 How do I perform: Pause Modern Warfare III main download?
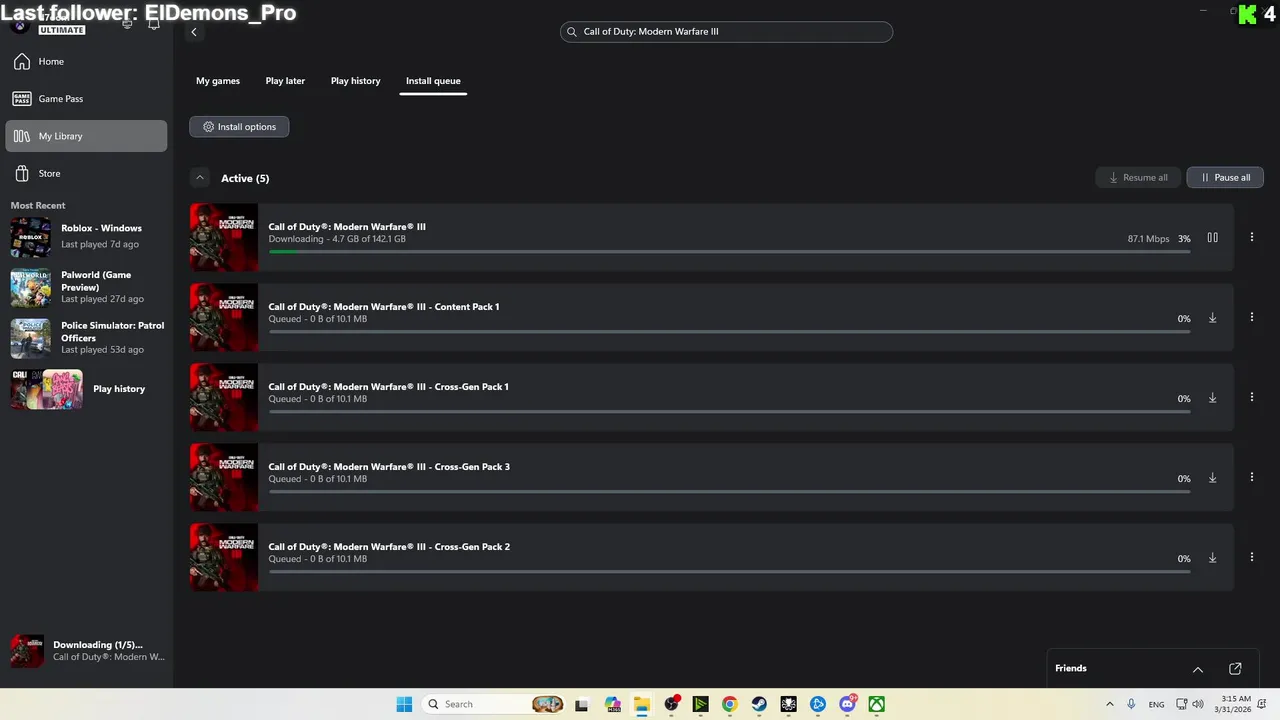(1212, 238)
